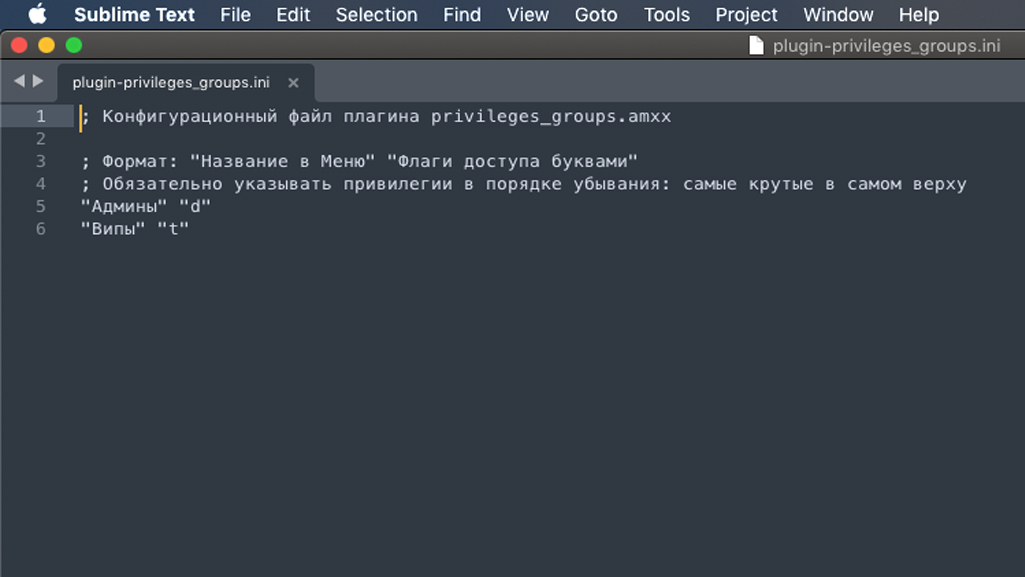Open the Find menu
Viewport: 1025px width, 577px height.
click(462, 14)
